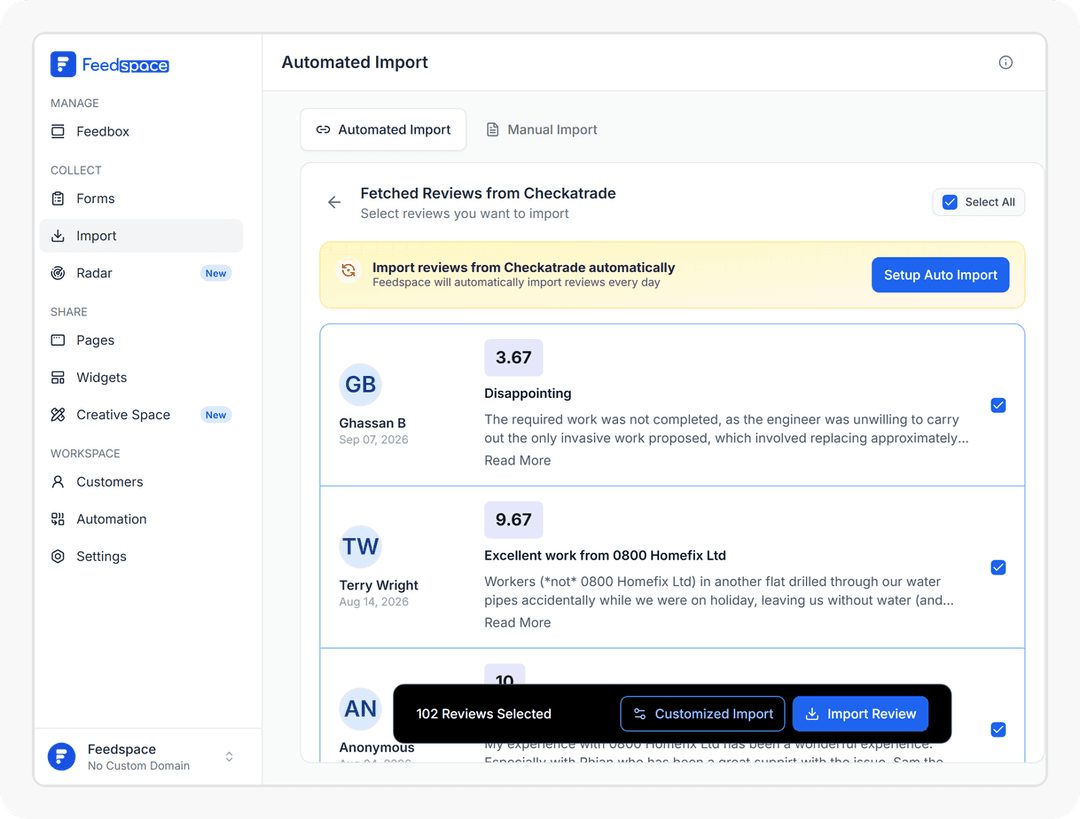Click the Feedspace wordmark in sidebar

pyautogui.click(x=125, y=65)
